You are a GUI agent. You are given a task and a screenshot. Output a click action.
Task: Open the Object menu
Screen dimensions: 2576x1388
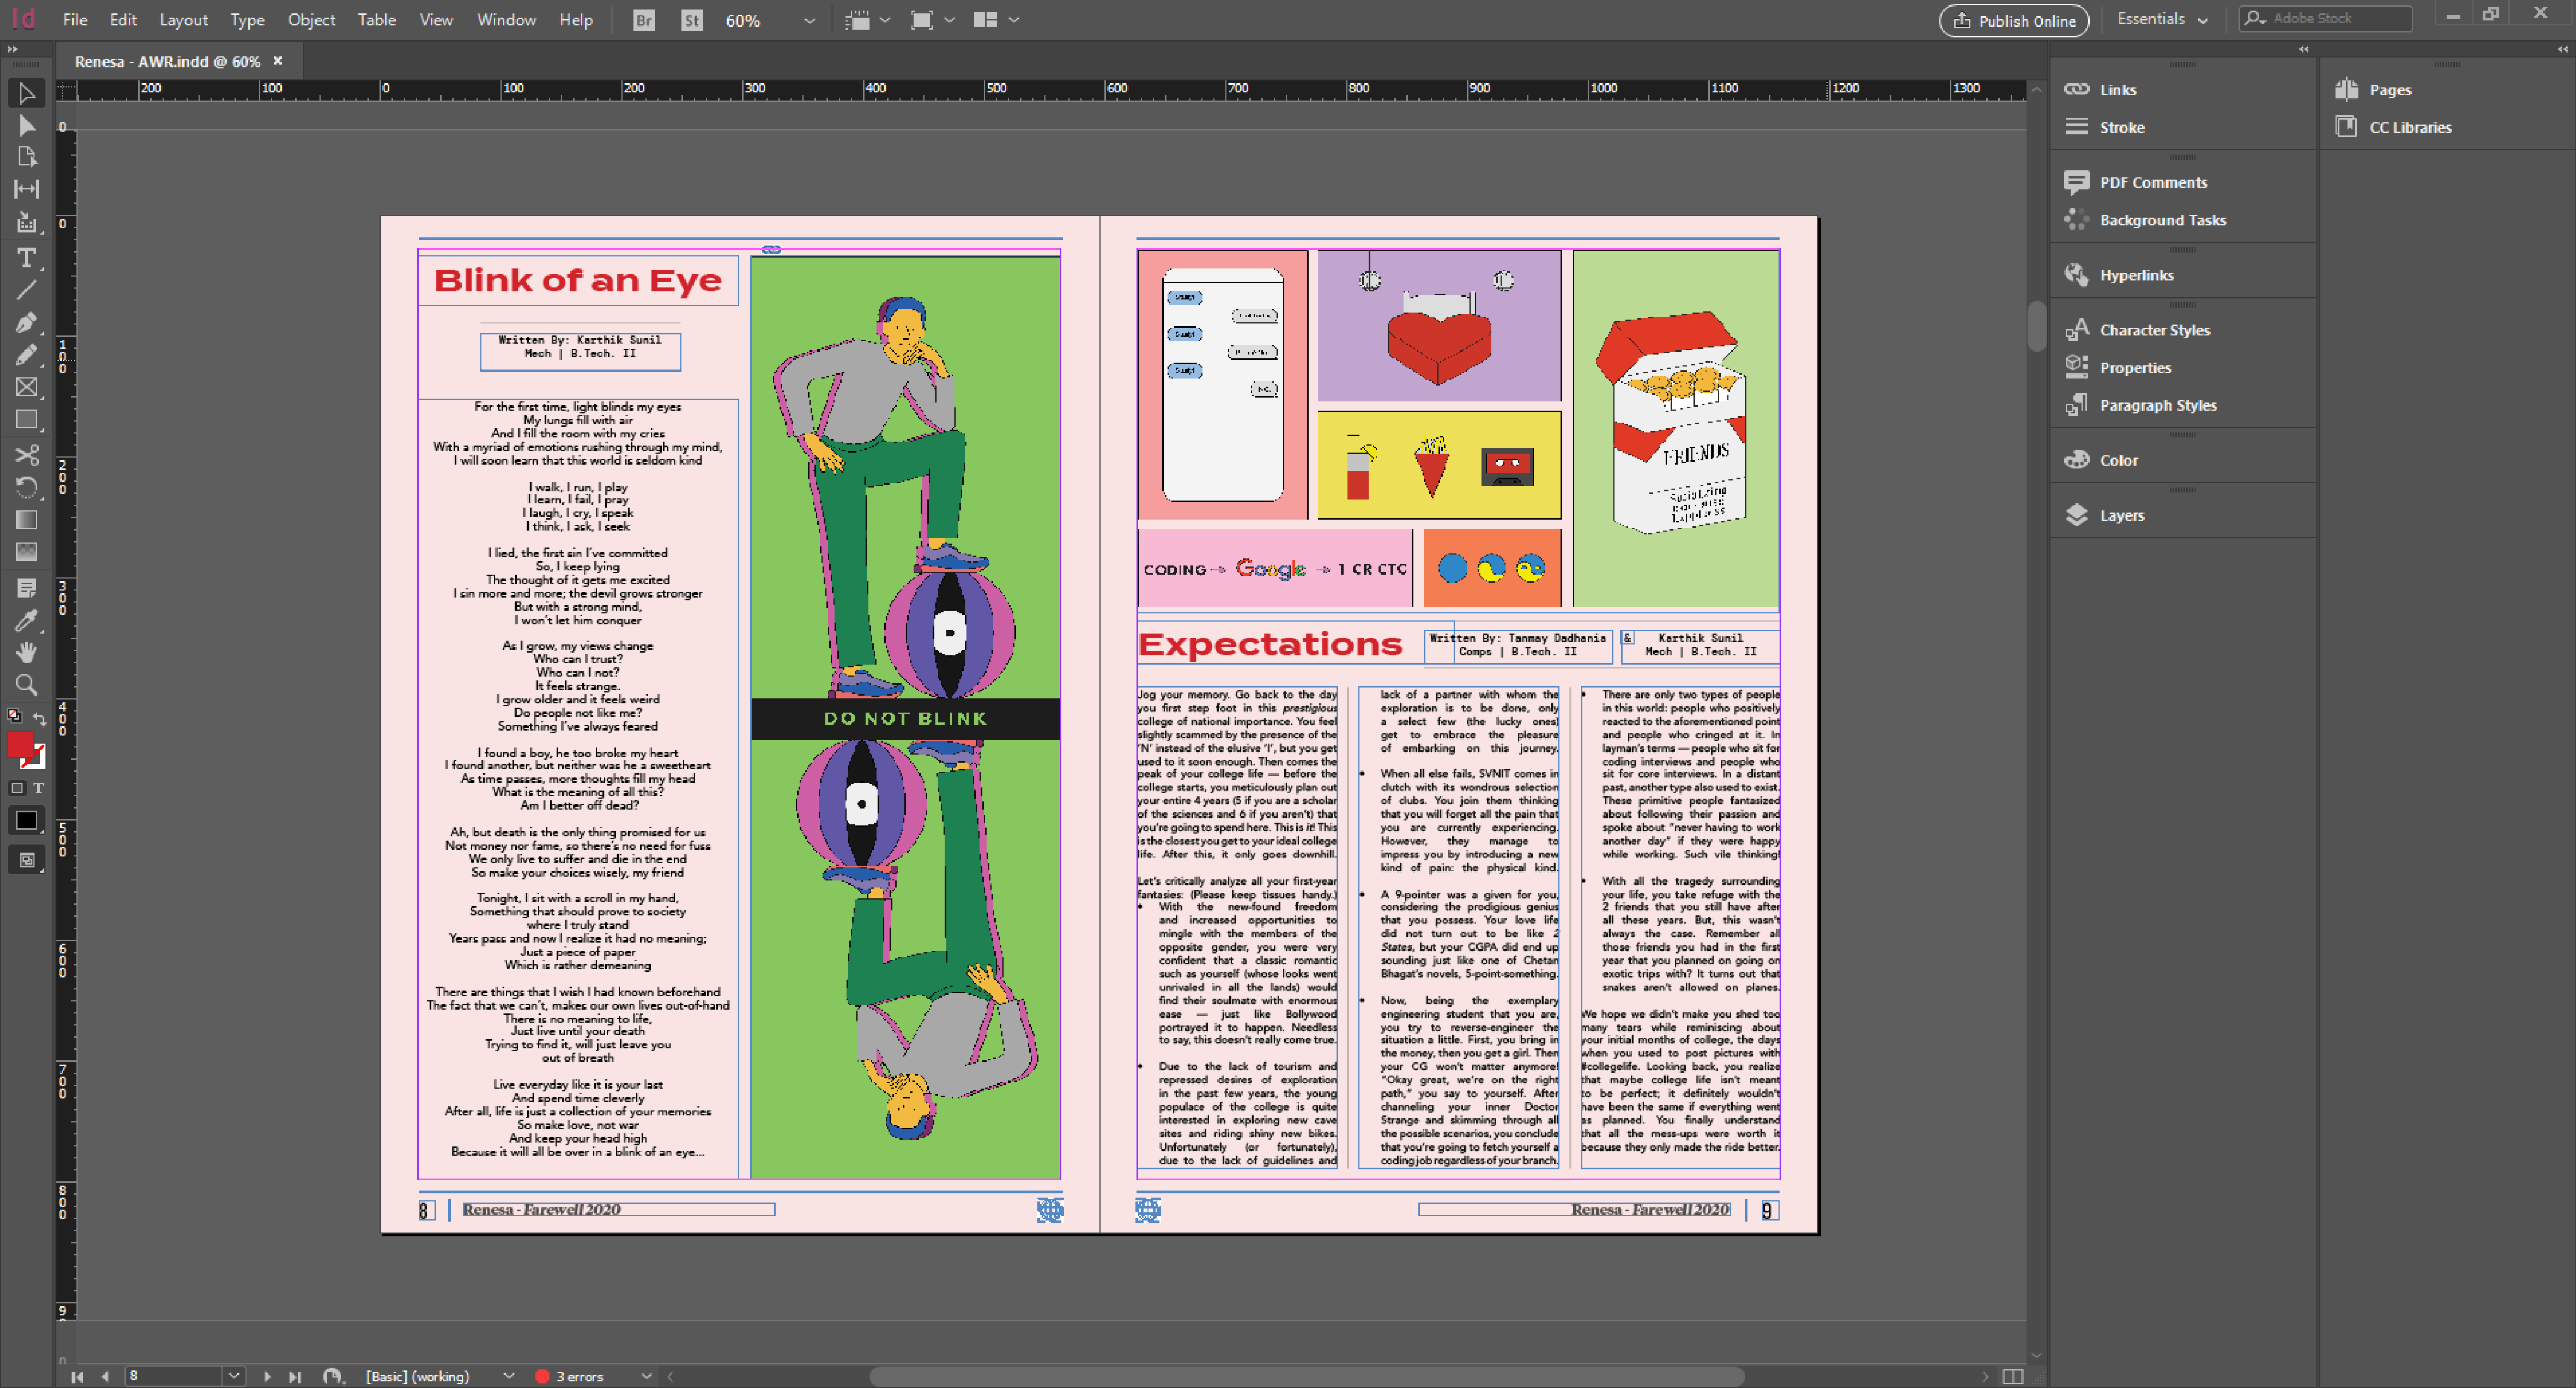point(311,20)
